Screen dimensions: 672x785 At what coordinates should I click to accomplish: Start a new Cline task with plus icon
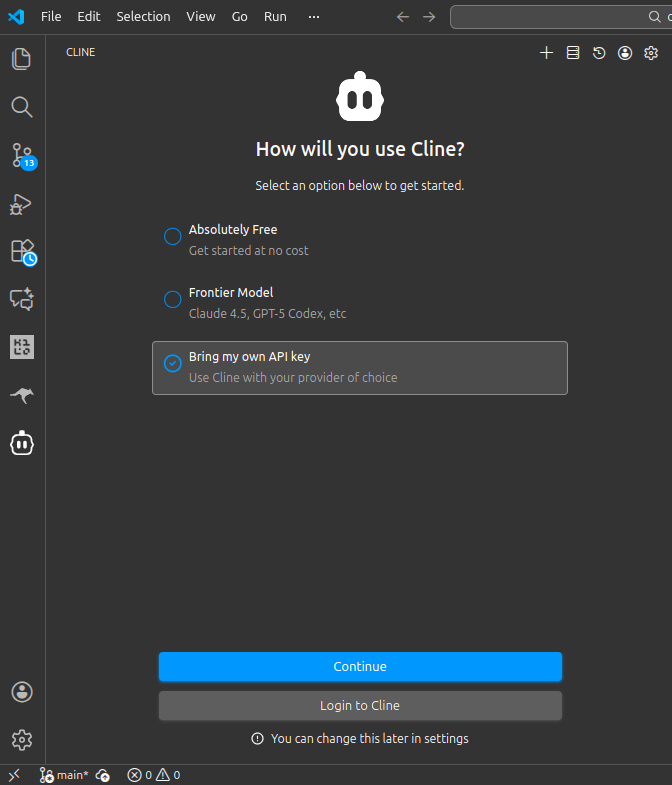pyautogui.click(x=546, y=53)
